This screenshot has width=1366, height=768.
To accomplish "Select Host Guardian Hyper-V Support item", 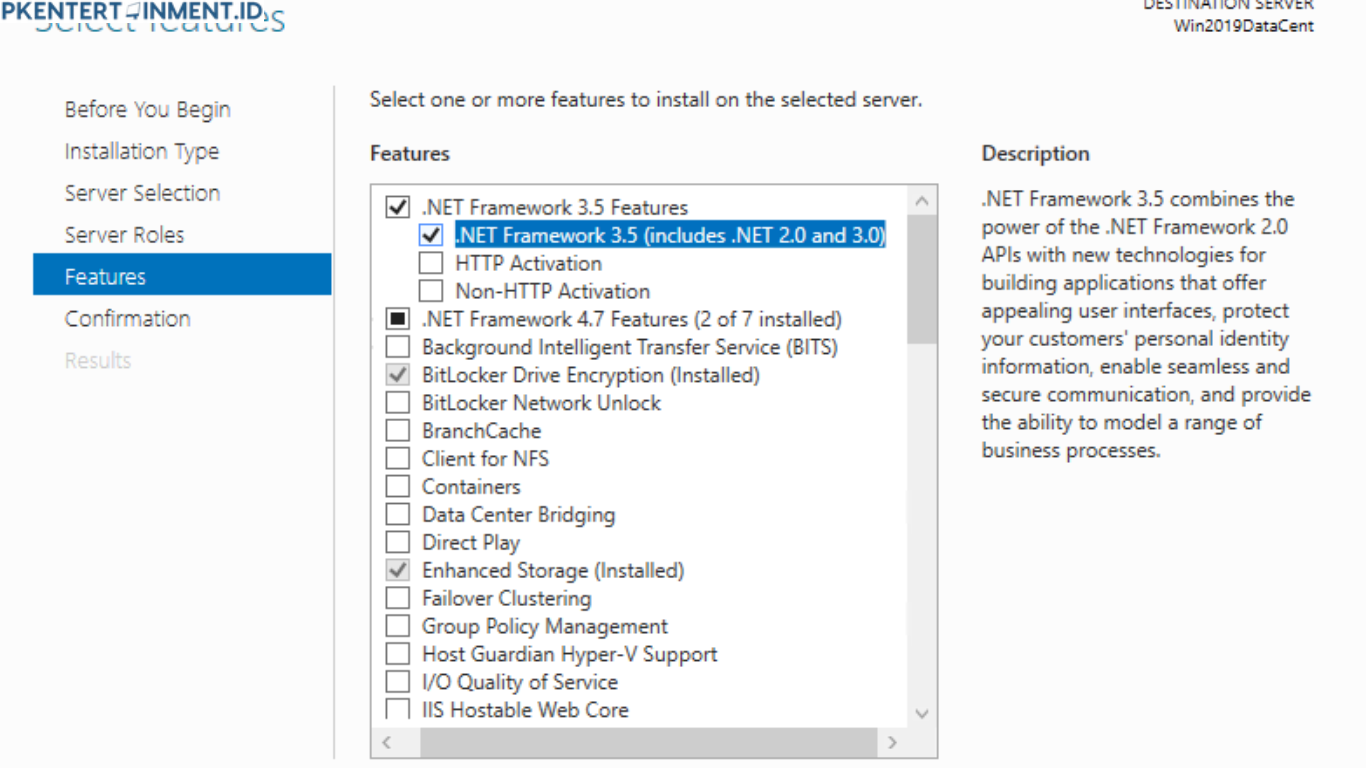I will pyautogui.click(x=569, y=655).
